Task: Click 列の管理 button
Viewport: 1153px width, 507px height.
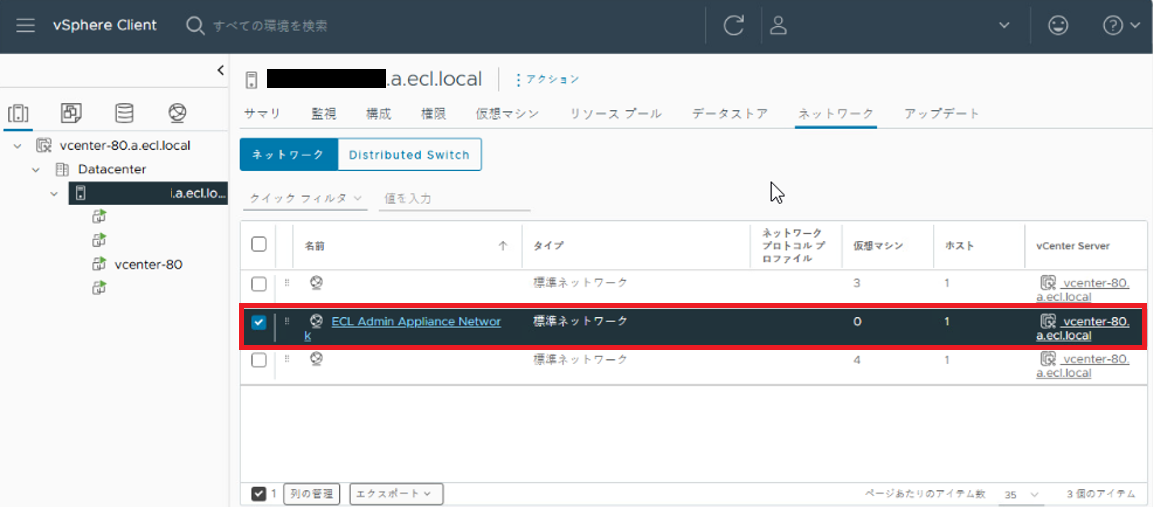Action: (311, 494)
